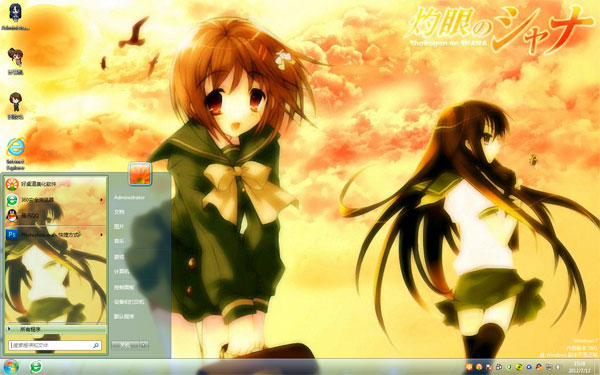
Task: Open 腾讯QQ penguin icon in Start menu
Action: (12, 216)
